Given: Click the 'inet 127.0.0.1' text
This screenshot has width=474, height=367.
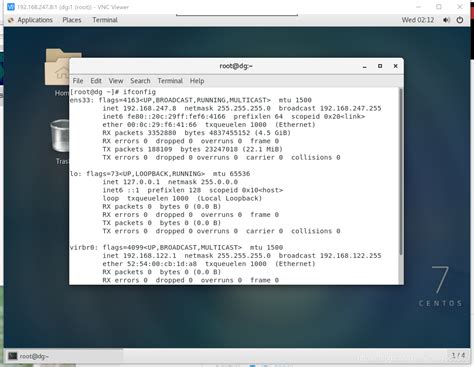Looking at the screenshot, I should tap(131, 182).
